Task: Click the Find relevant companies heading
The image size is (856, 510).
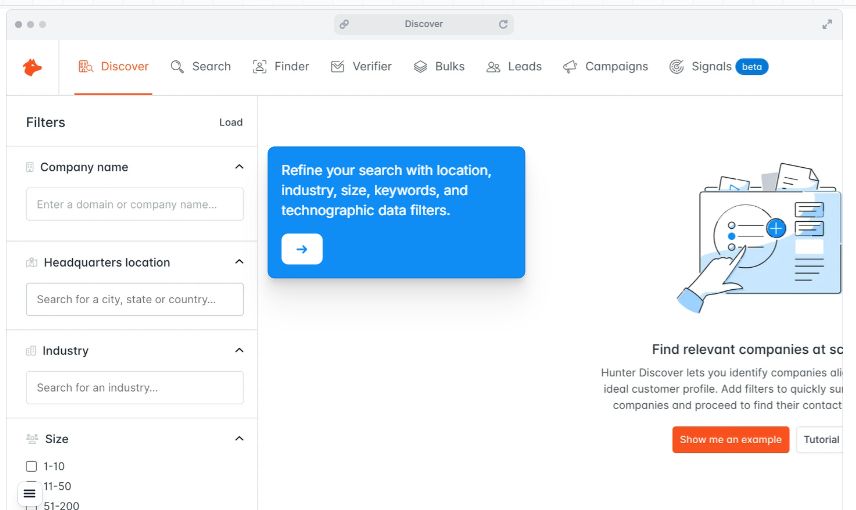Action: coord(747,349)
